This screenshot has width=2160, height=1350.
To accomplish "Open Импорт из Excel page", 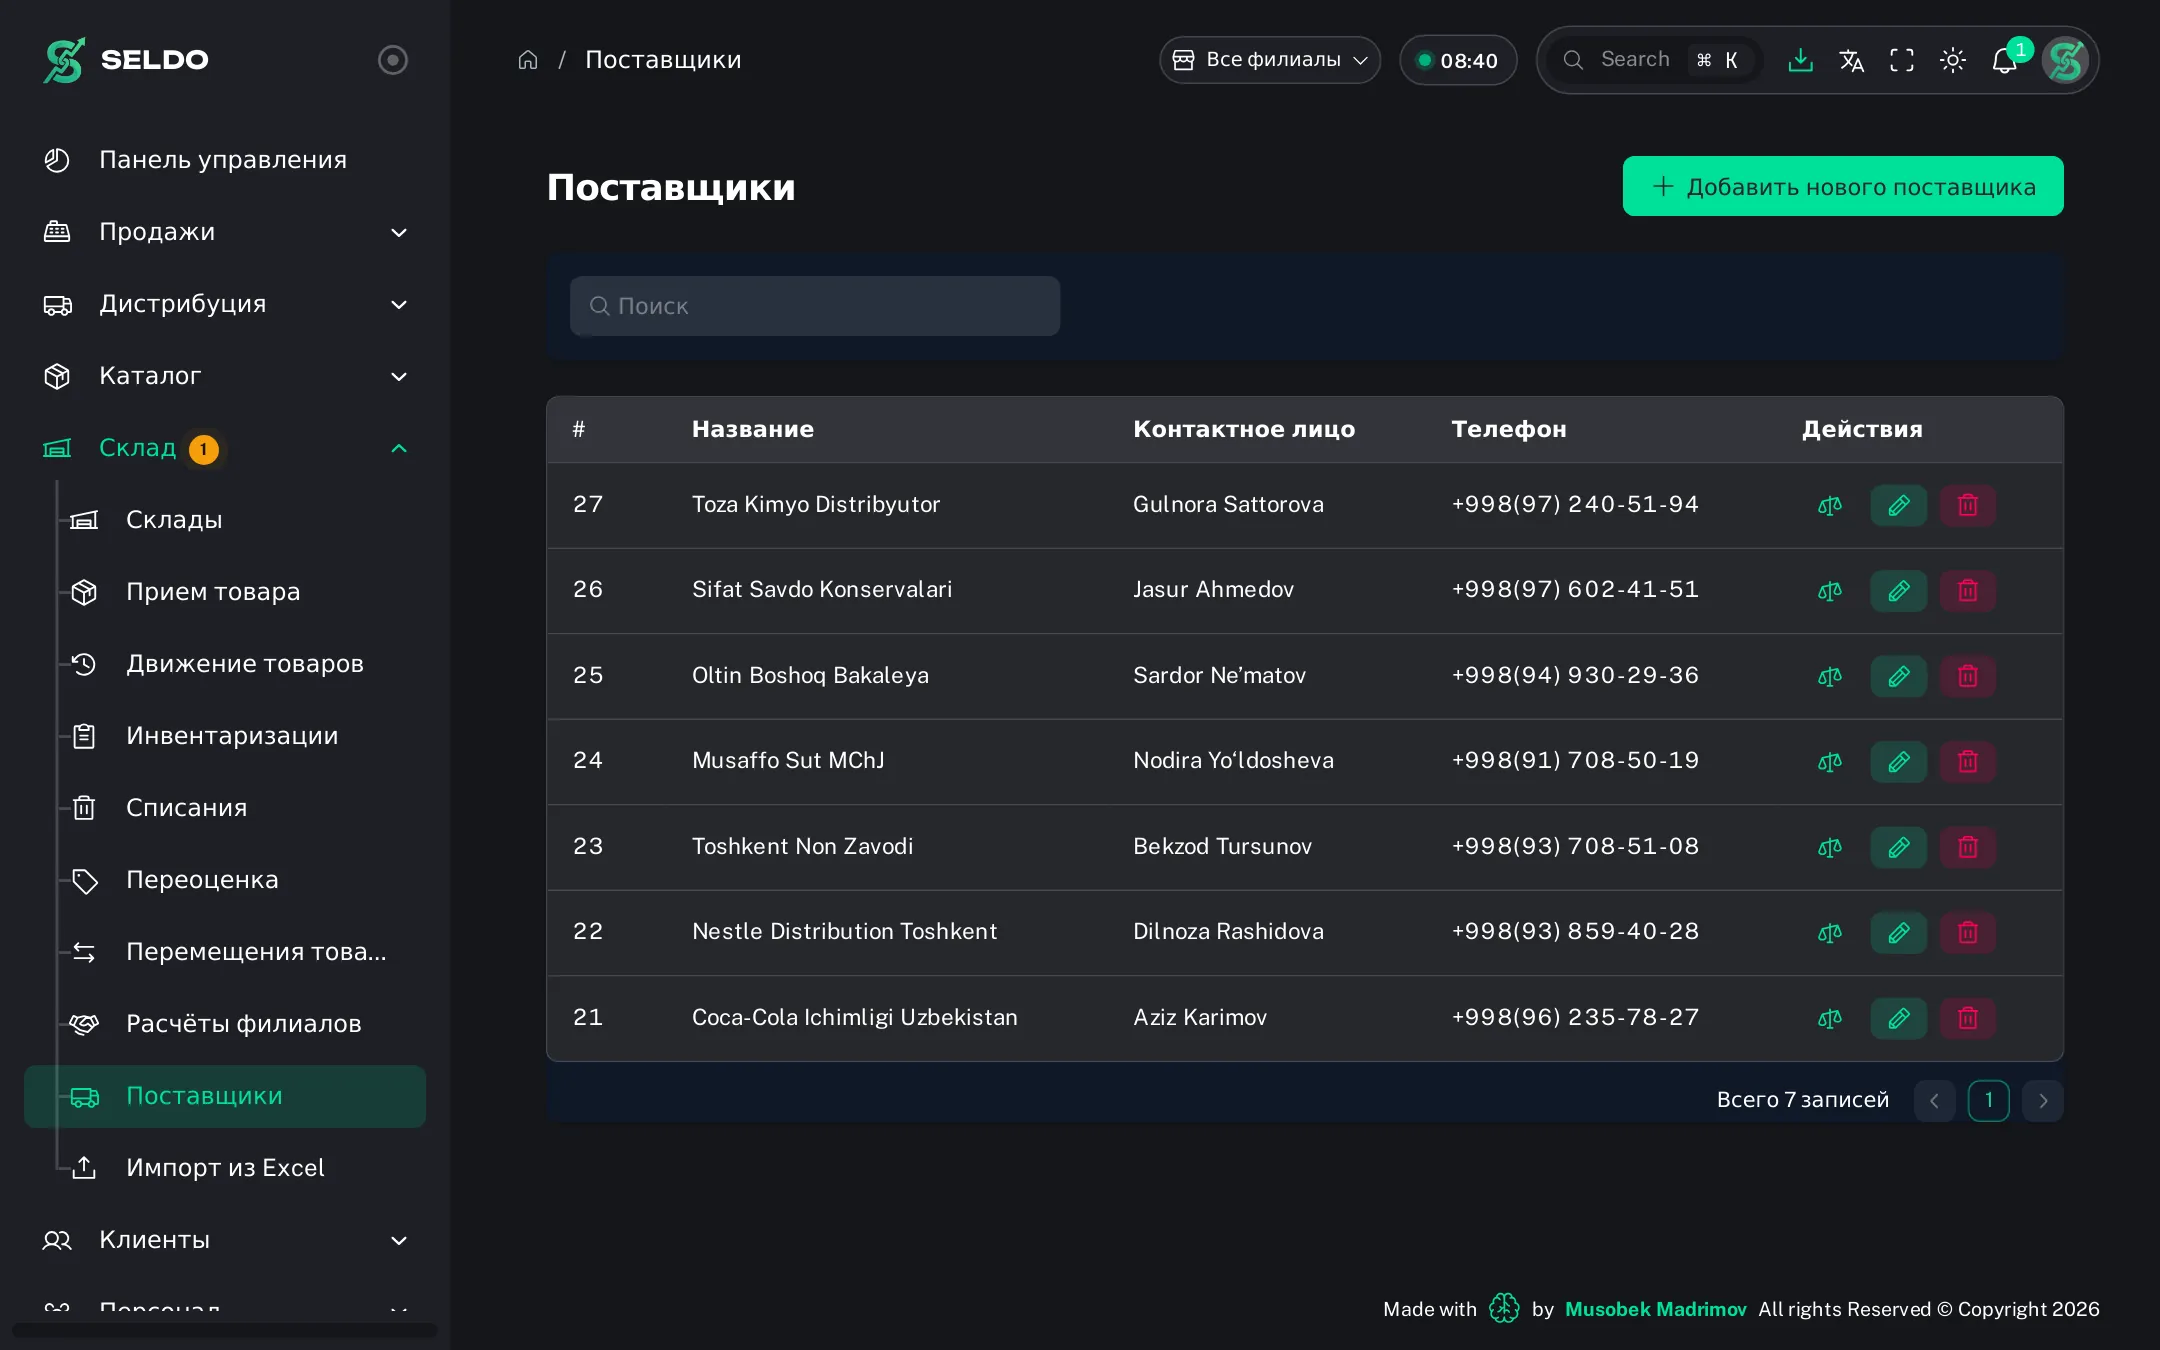I will pyautogui.click(x=225, y=1168).
